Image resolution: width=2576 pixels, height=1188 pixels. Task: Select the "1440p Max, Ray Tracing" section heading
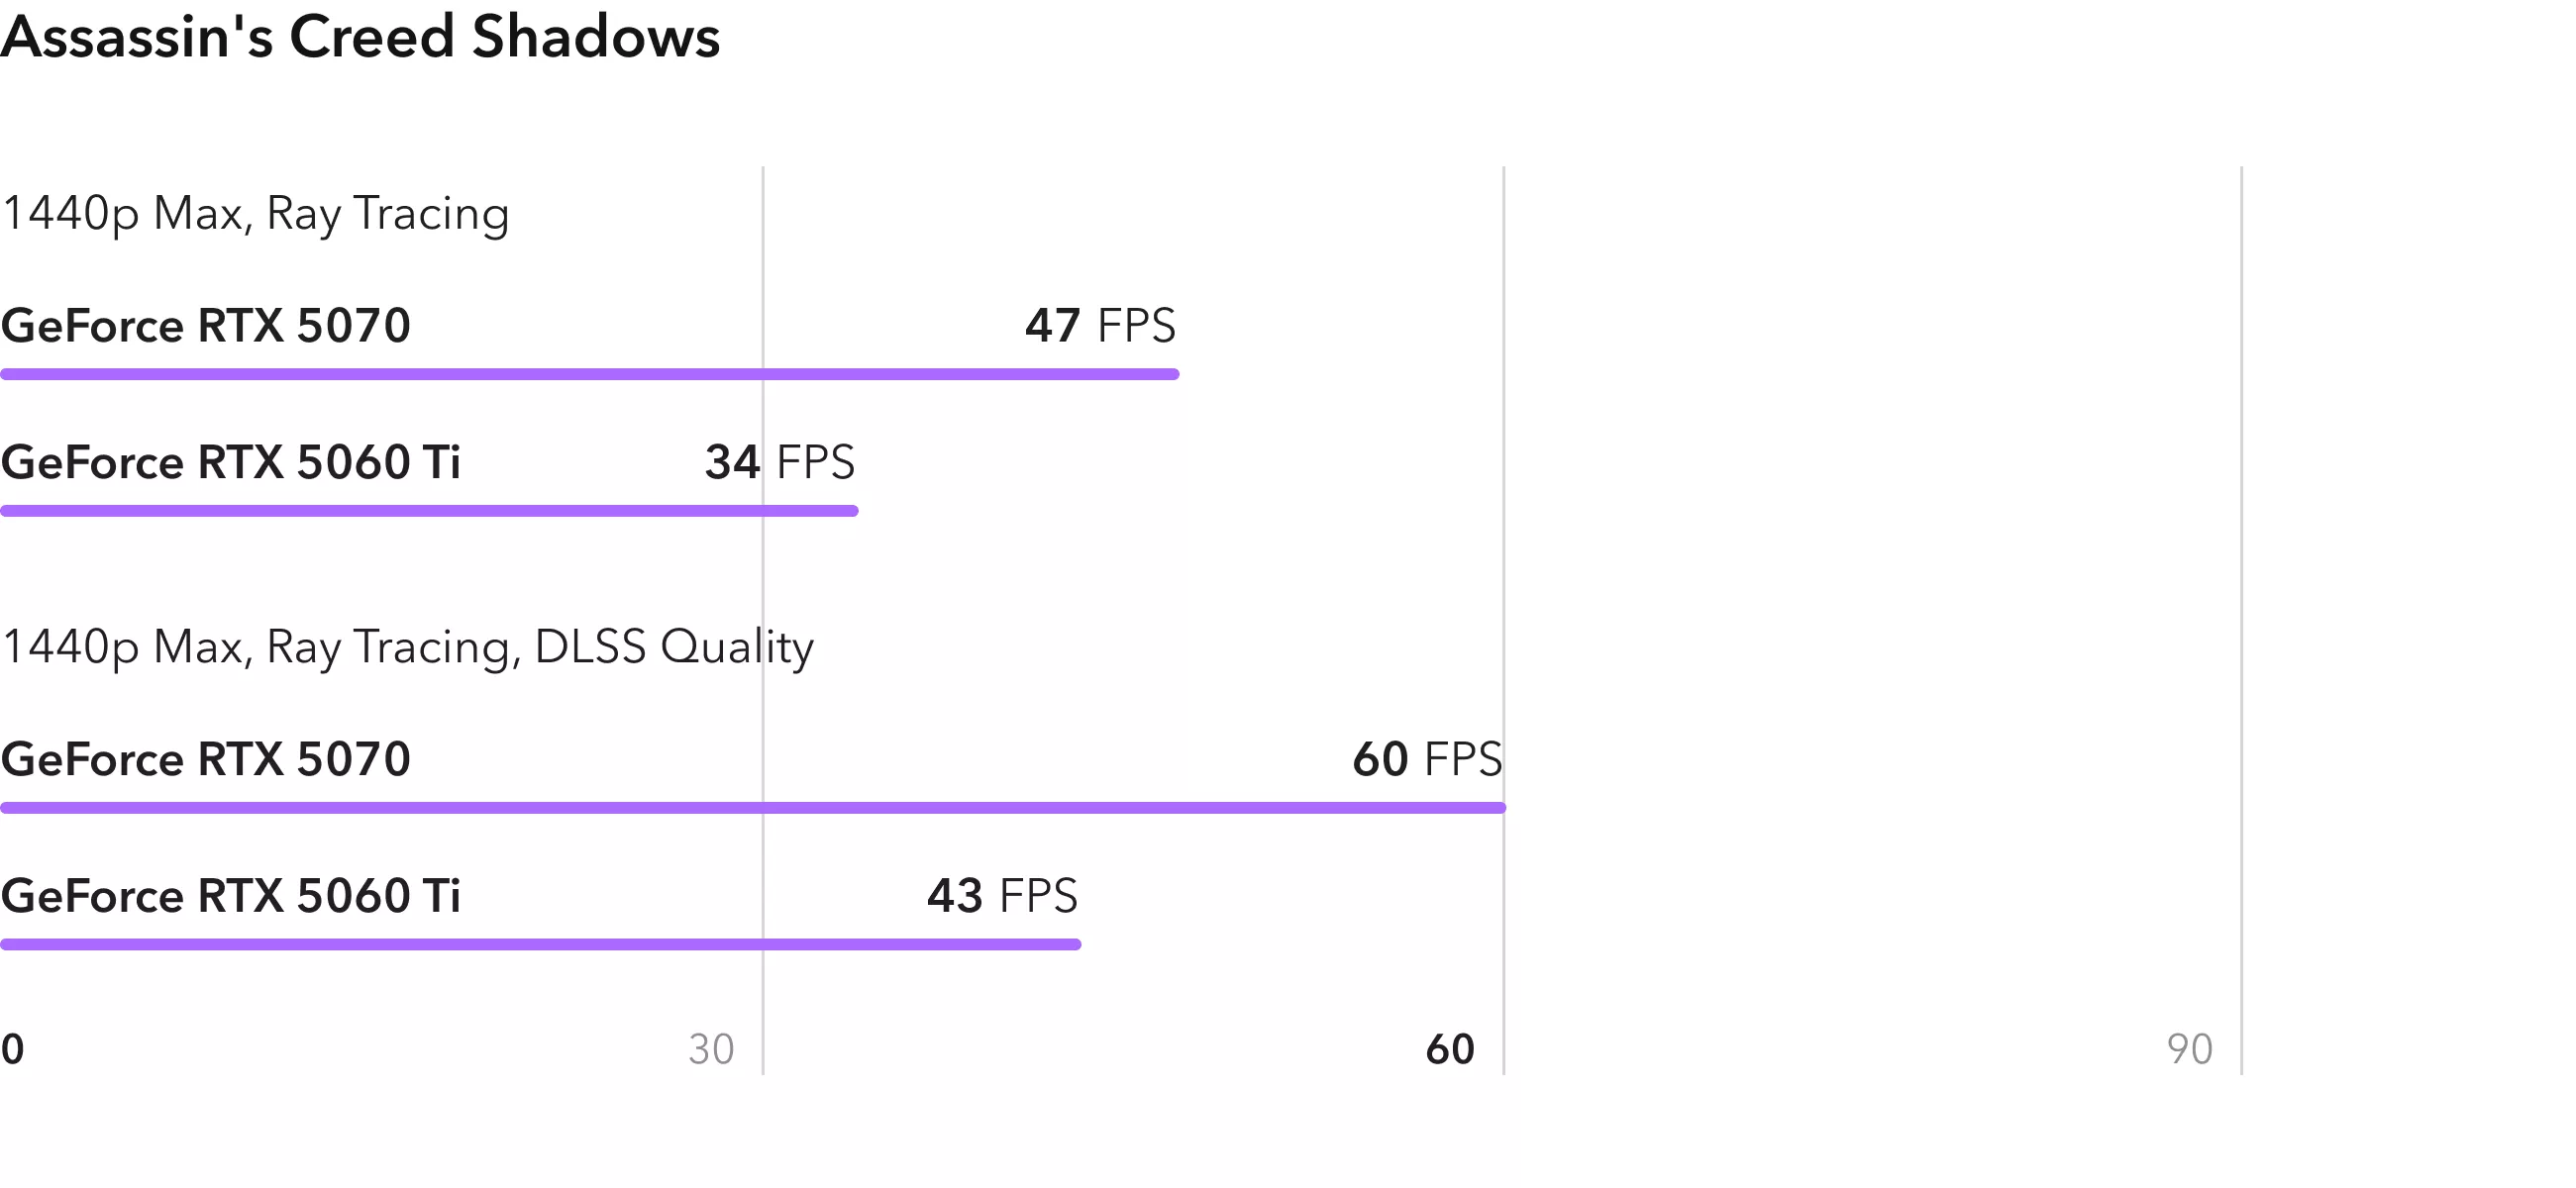pyautogui.click(x=256, y=214)
